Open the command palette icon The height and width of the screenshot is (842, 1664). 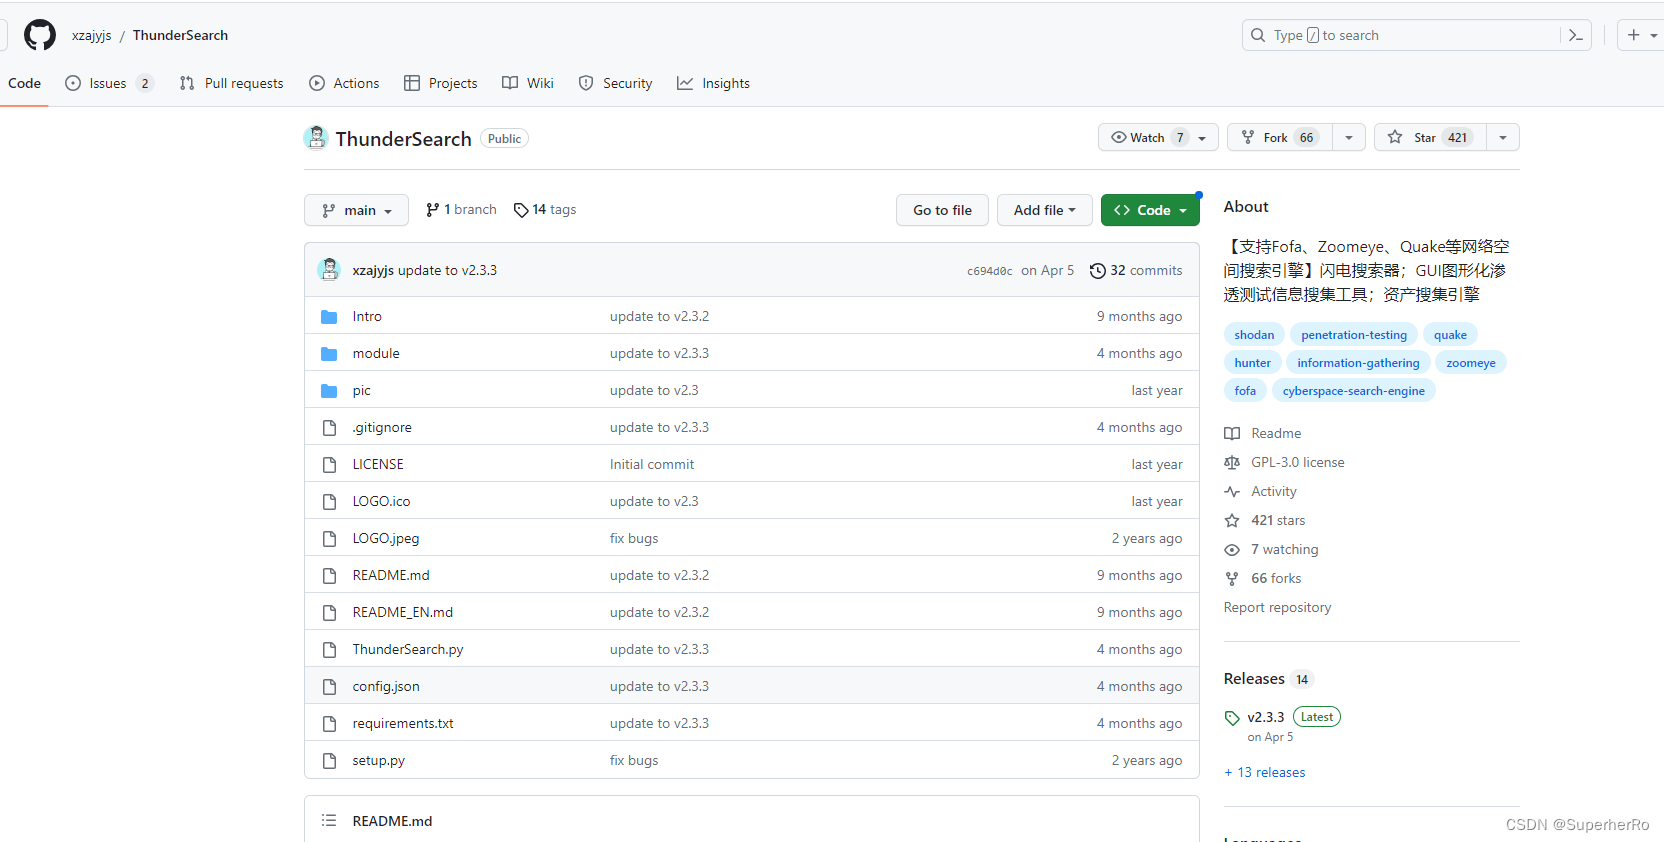click(1576, 35)
